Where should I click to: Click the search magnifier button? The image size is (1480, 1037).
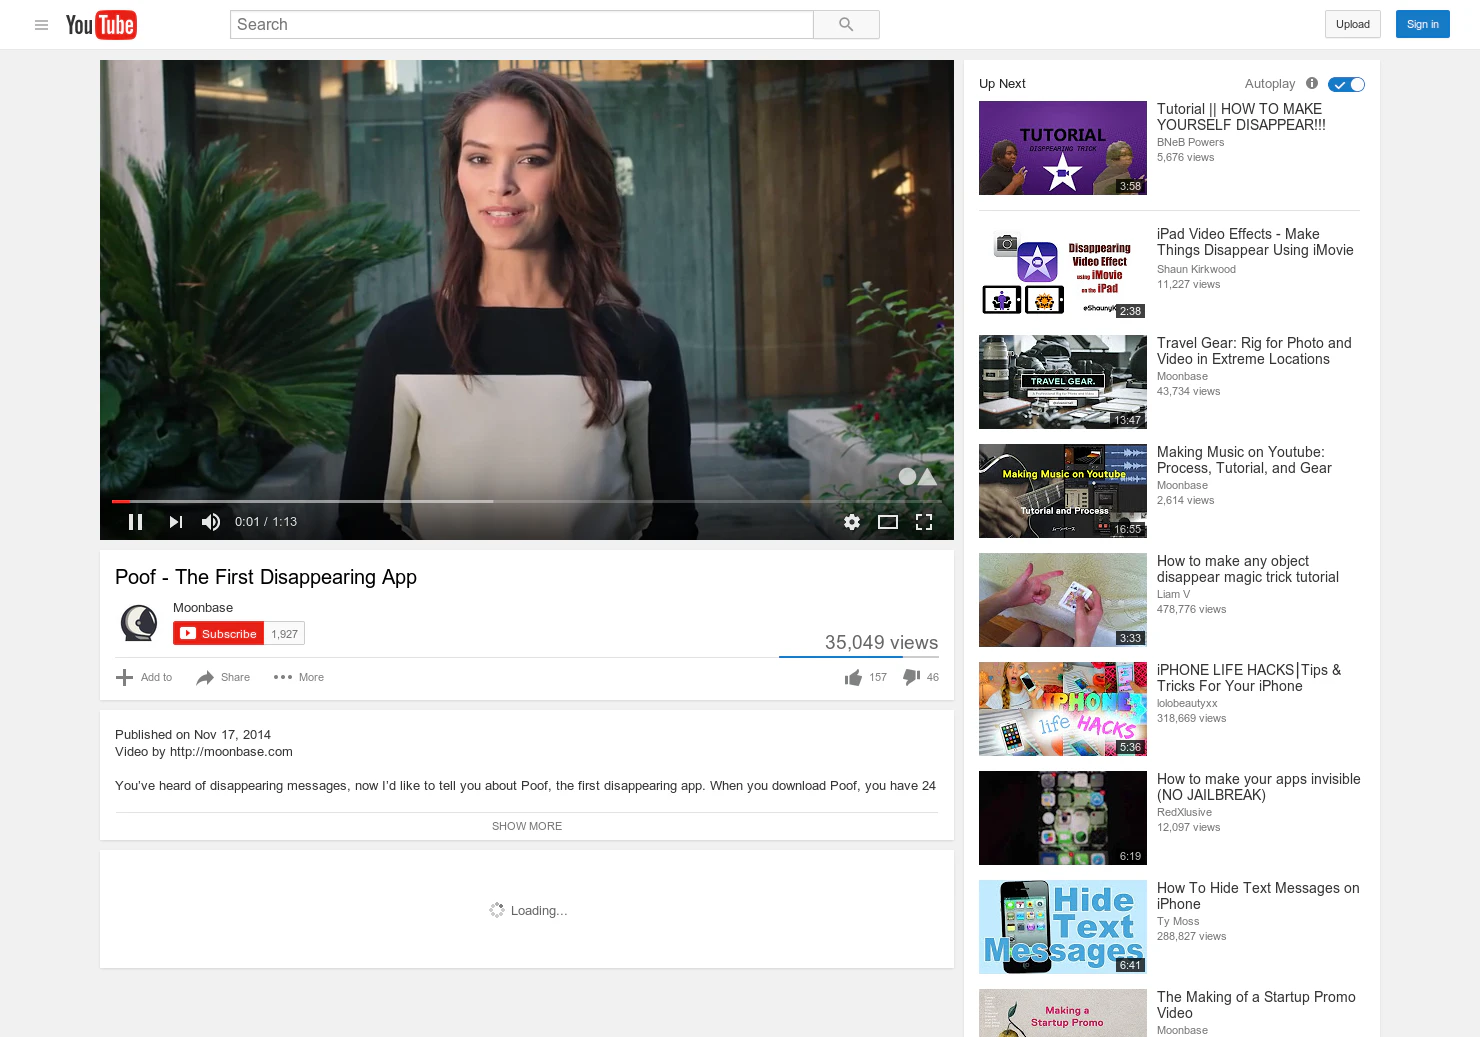point(846,25)
